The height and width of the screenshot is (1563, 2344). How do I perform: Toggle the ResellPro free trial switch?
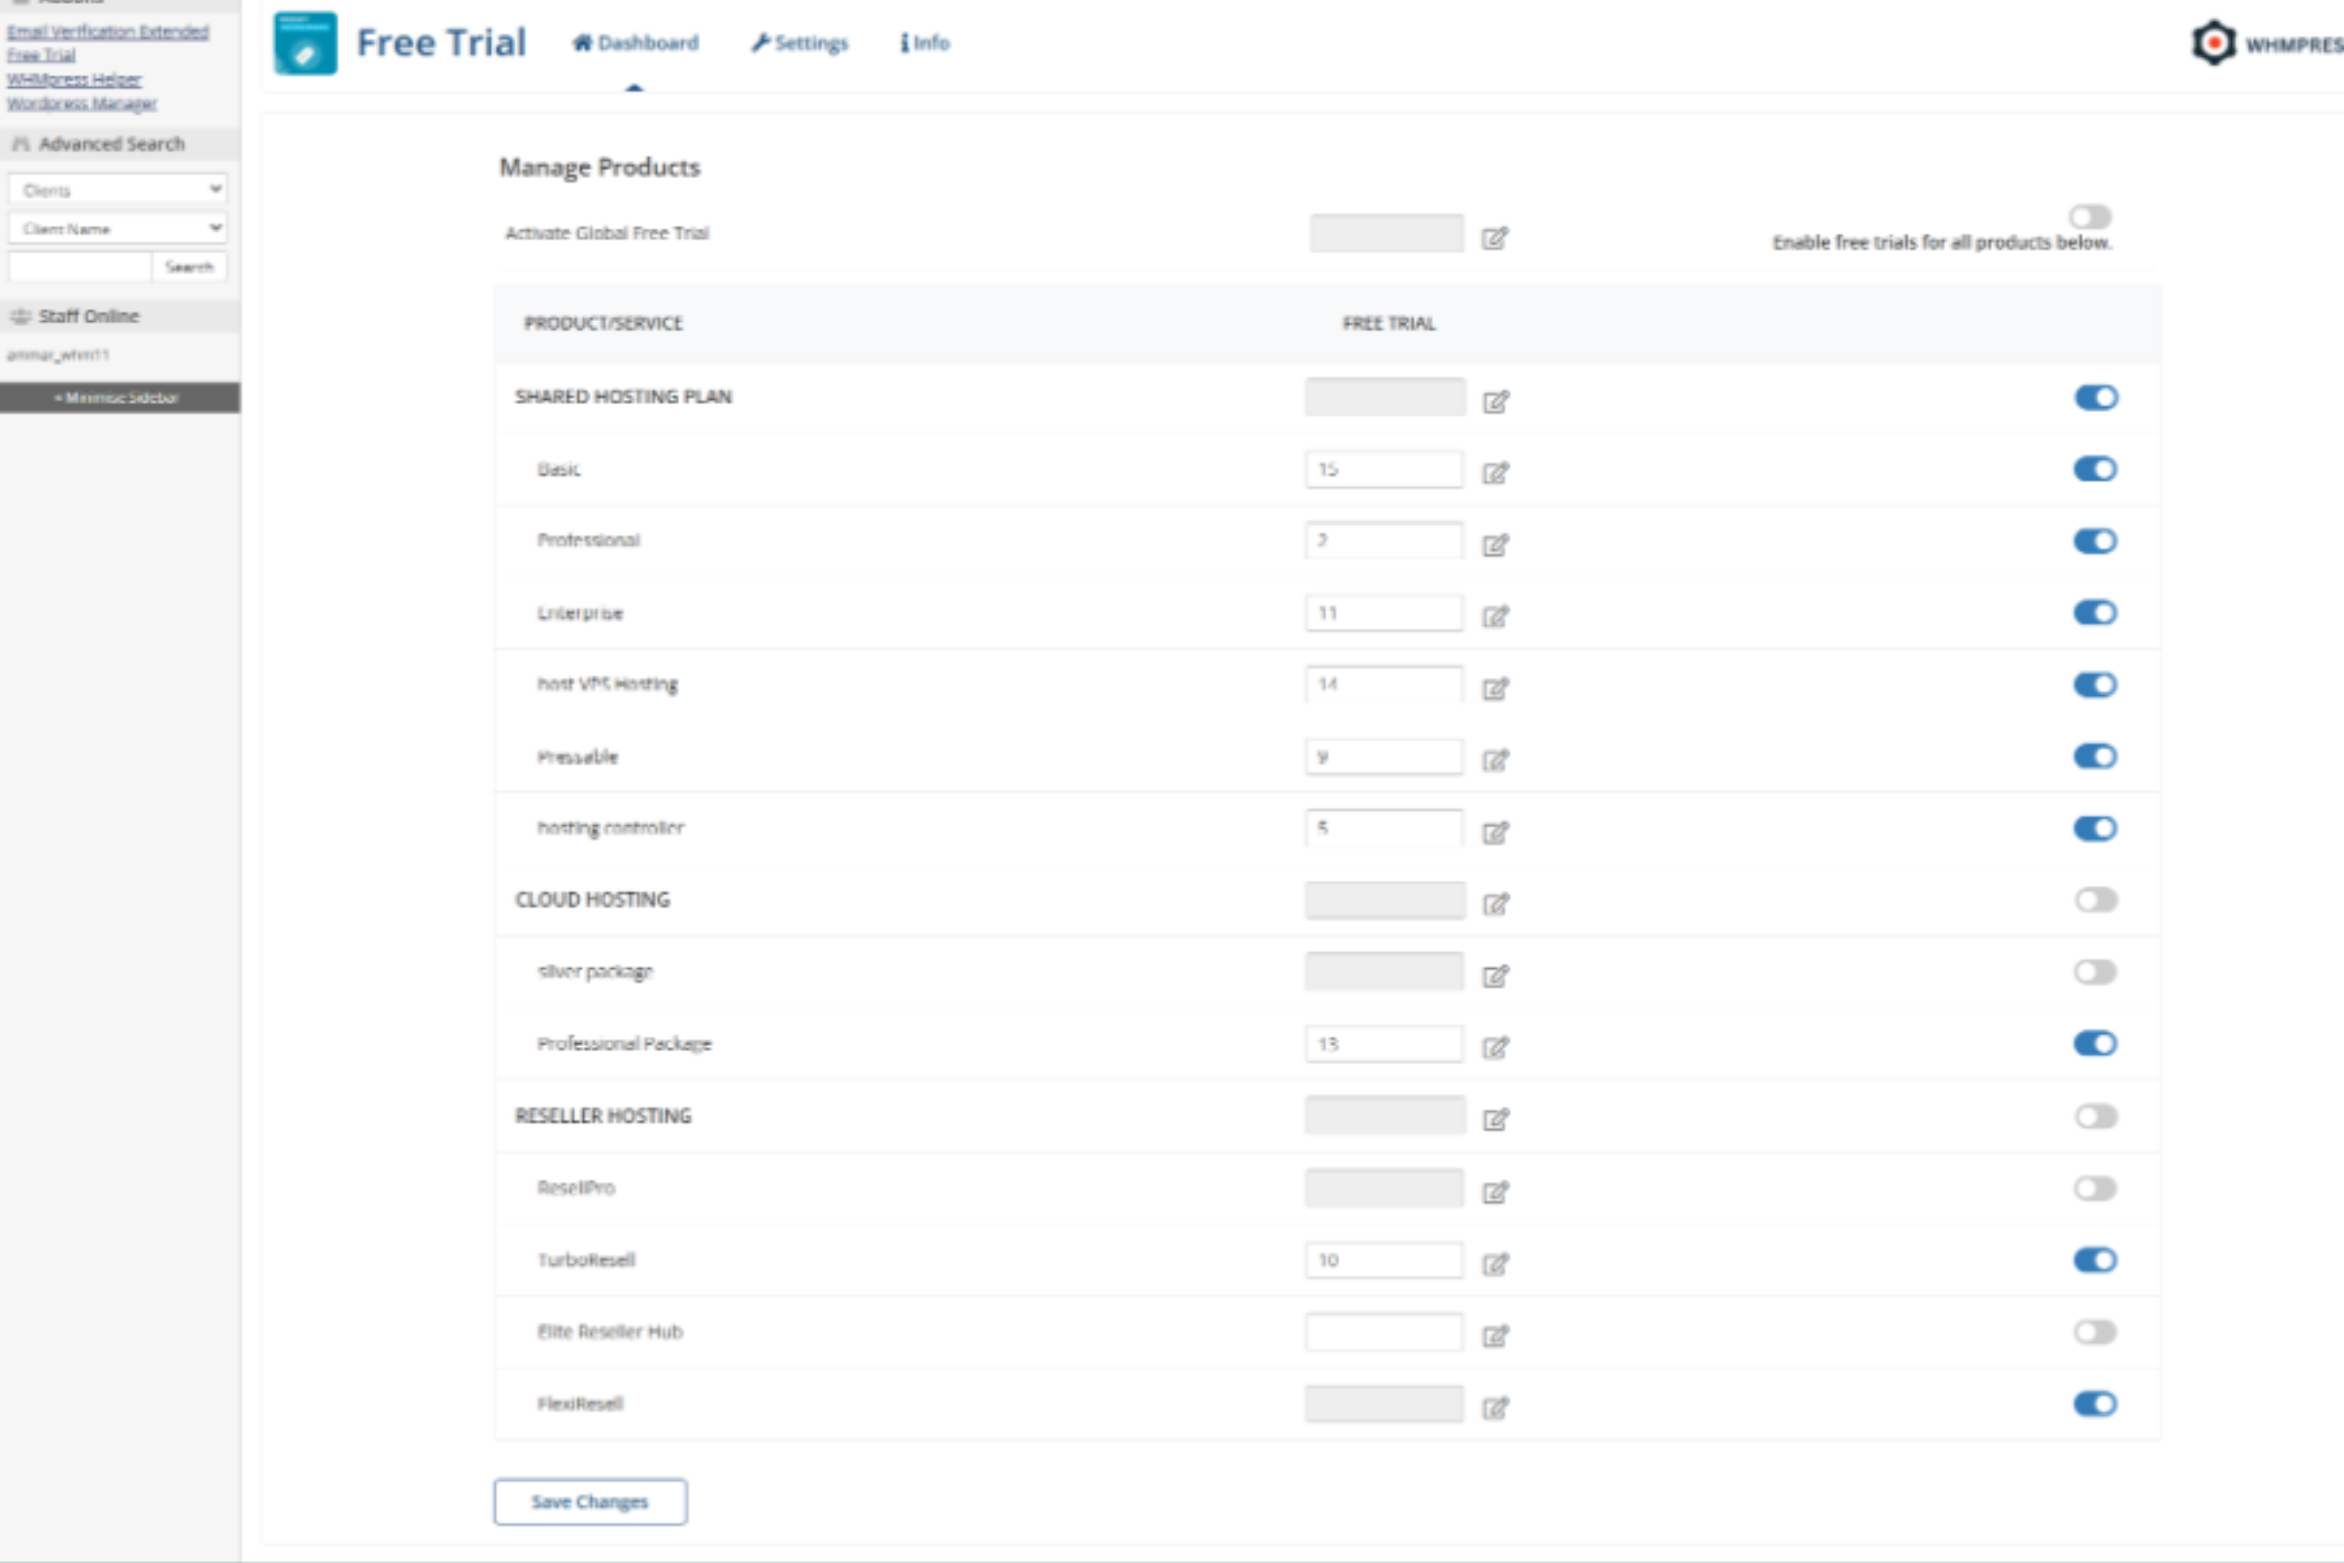[2095, 1188]
